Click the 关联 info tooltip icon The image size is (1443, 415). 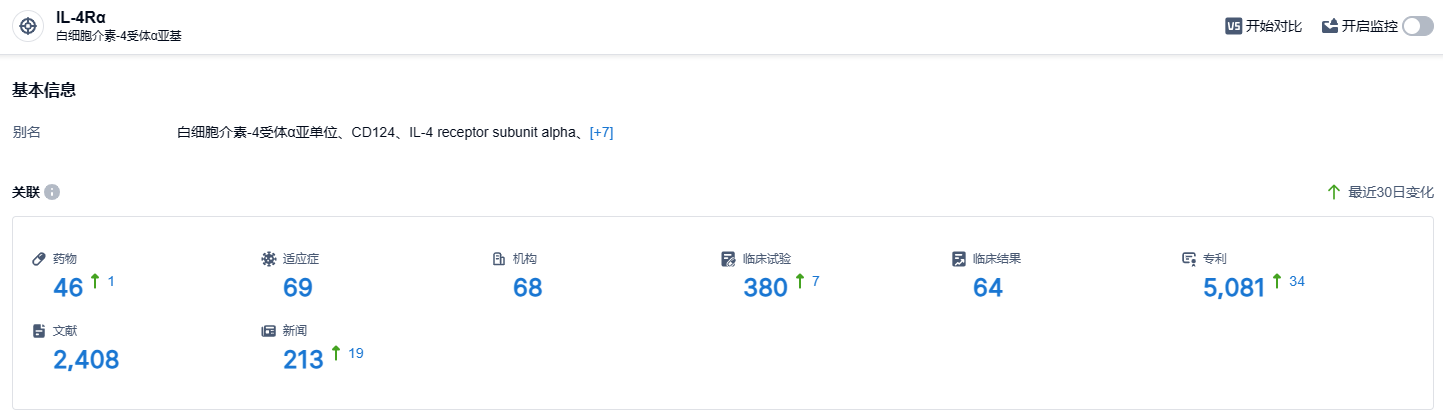point(52,192)
